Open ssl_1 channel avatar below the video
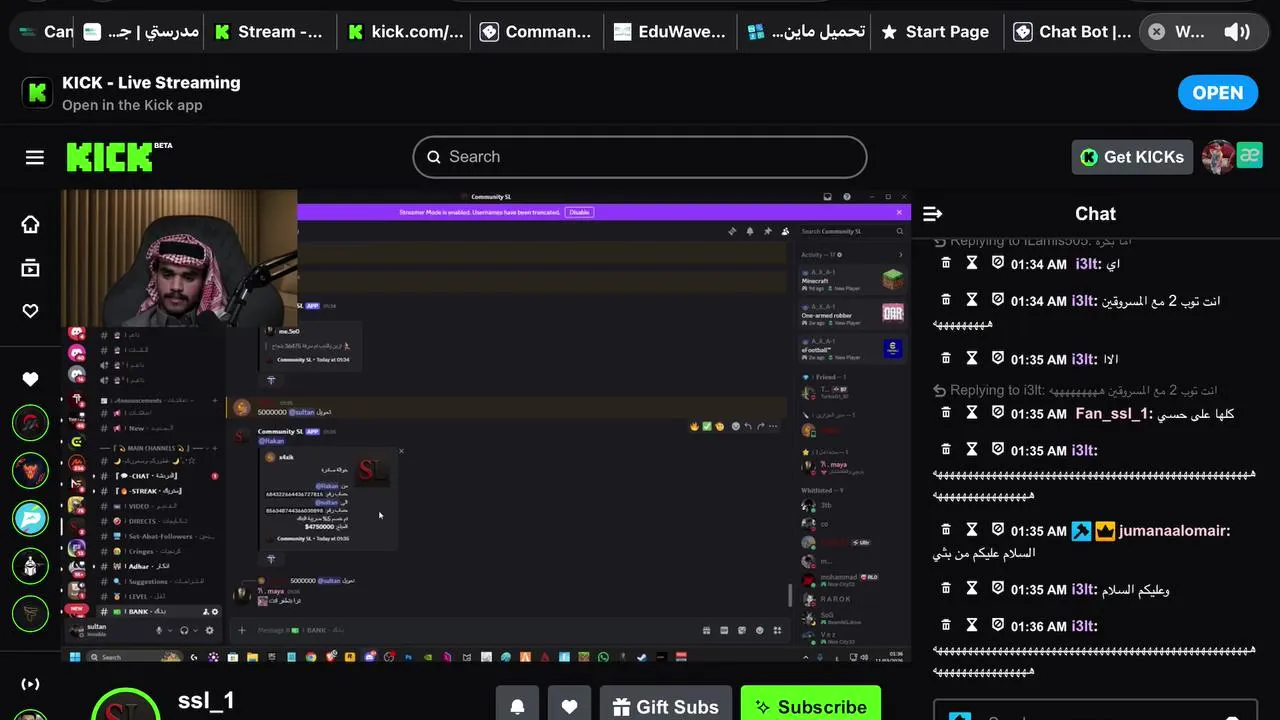This screenshot has height=720, width=1280. (x=126, y=703)
